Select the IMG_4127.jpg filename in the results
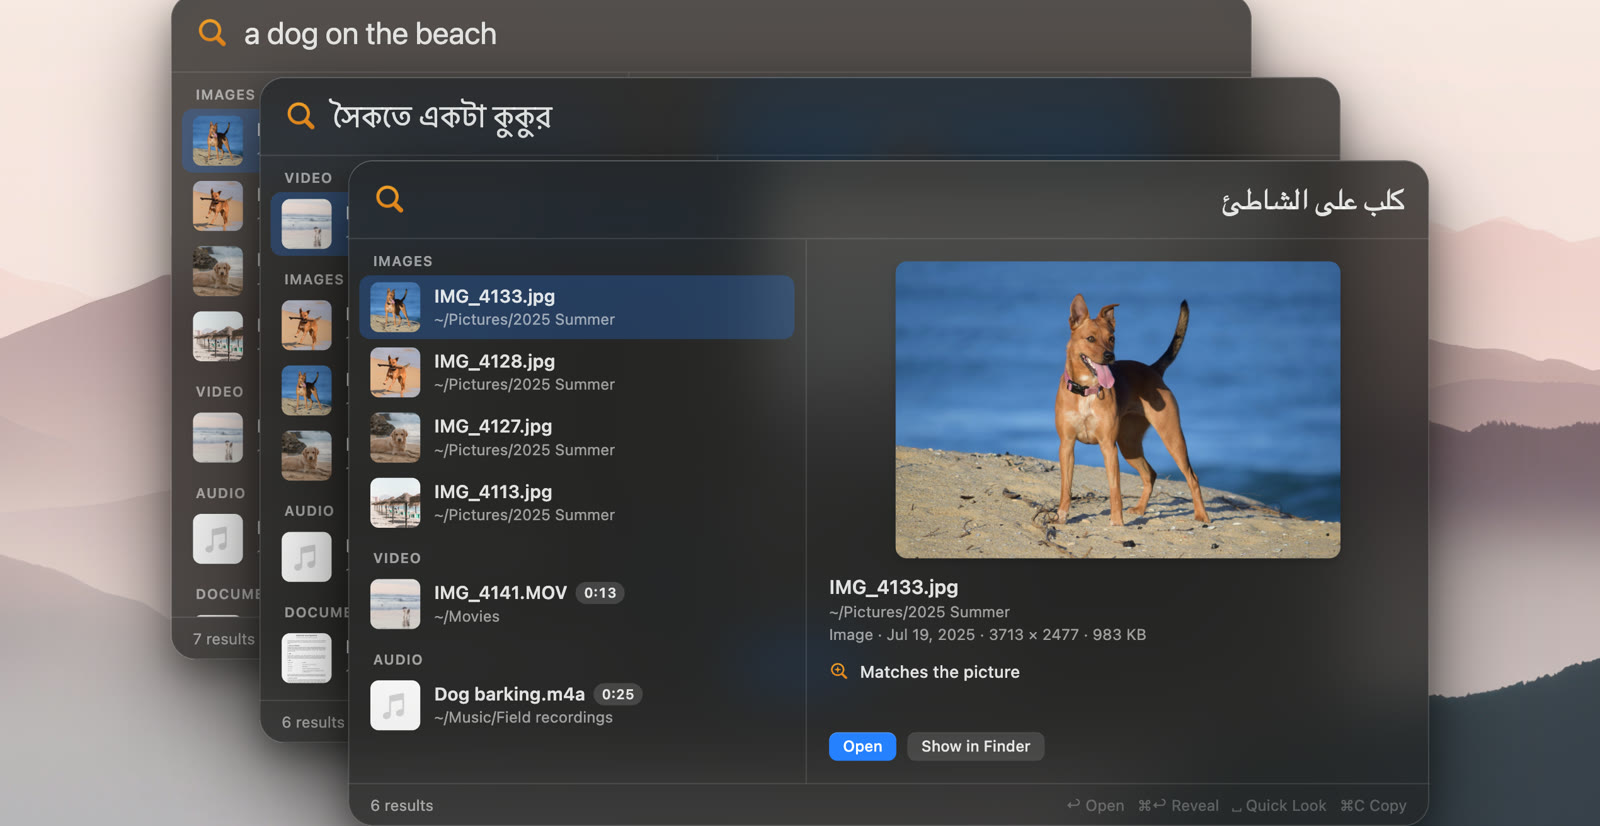Image resolution: width=1600 pixels, height=826 pixels. point(493,426)
